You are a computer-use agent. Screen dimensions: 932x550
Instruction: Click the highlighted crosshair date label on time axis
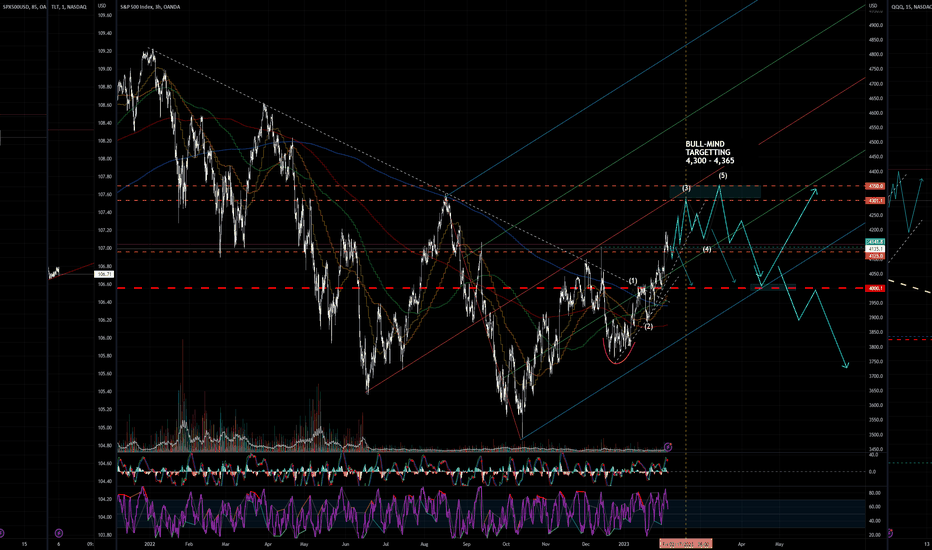click(685, 543)
